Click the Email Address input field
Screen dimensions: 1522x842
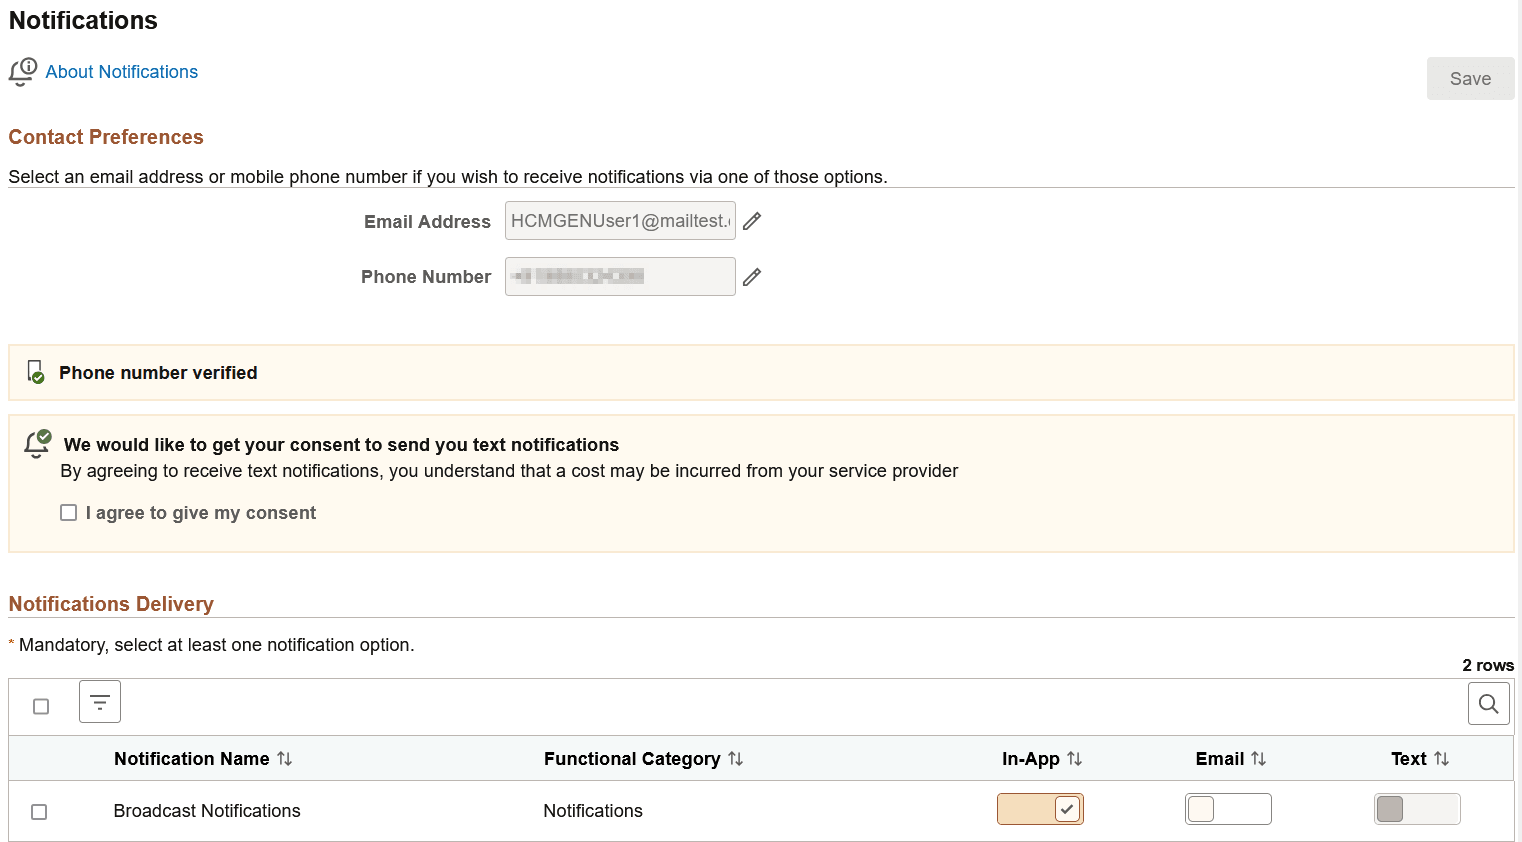(619, 220)
